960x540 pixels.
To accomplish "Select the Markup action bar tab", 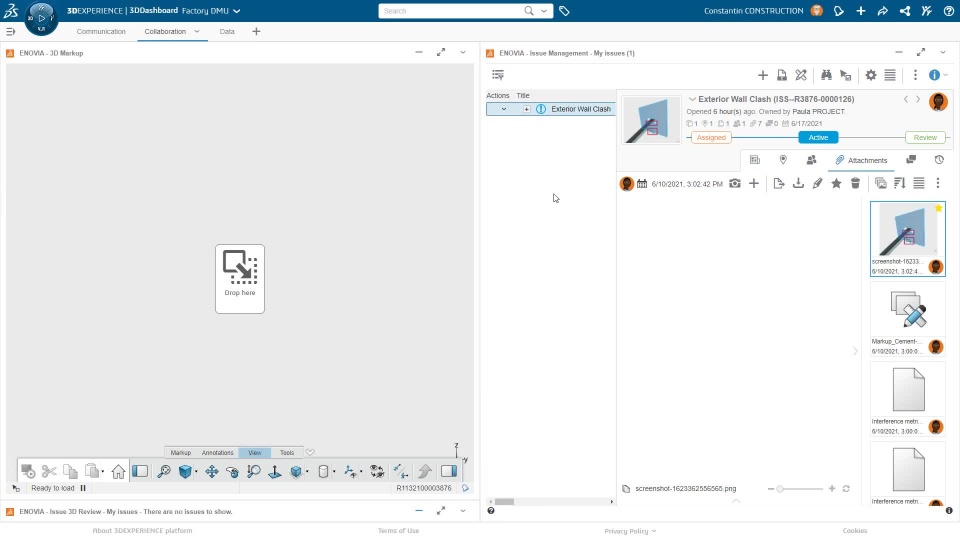I will coord(181,452).
